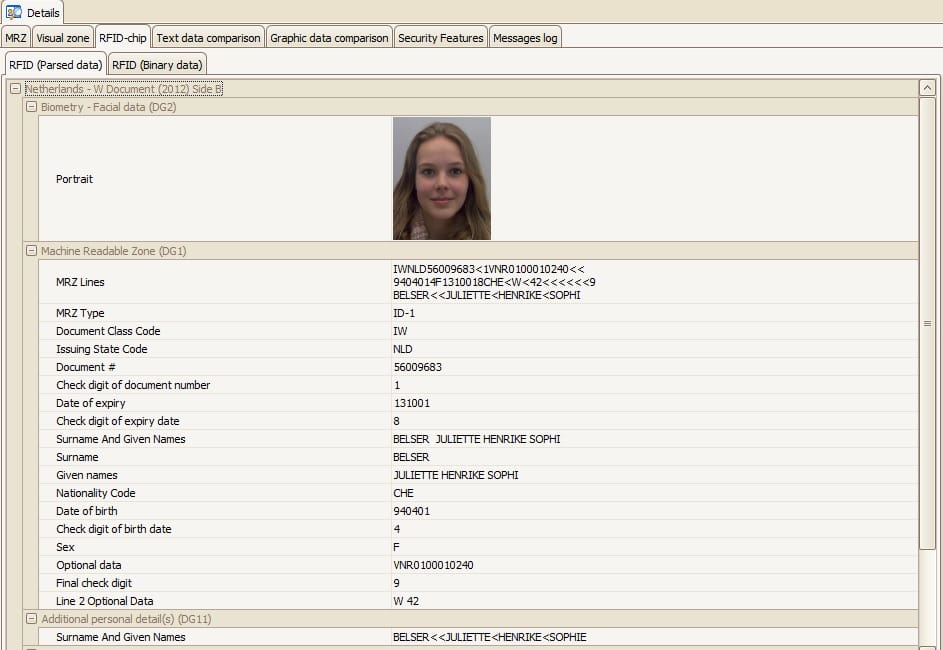Switch to RFID (Binary data) sub-tab
This screenshot has width=943, height=650.
tap(157, 65)
